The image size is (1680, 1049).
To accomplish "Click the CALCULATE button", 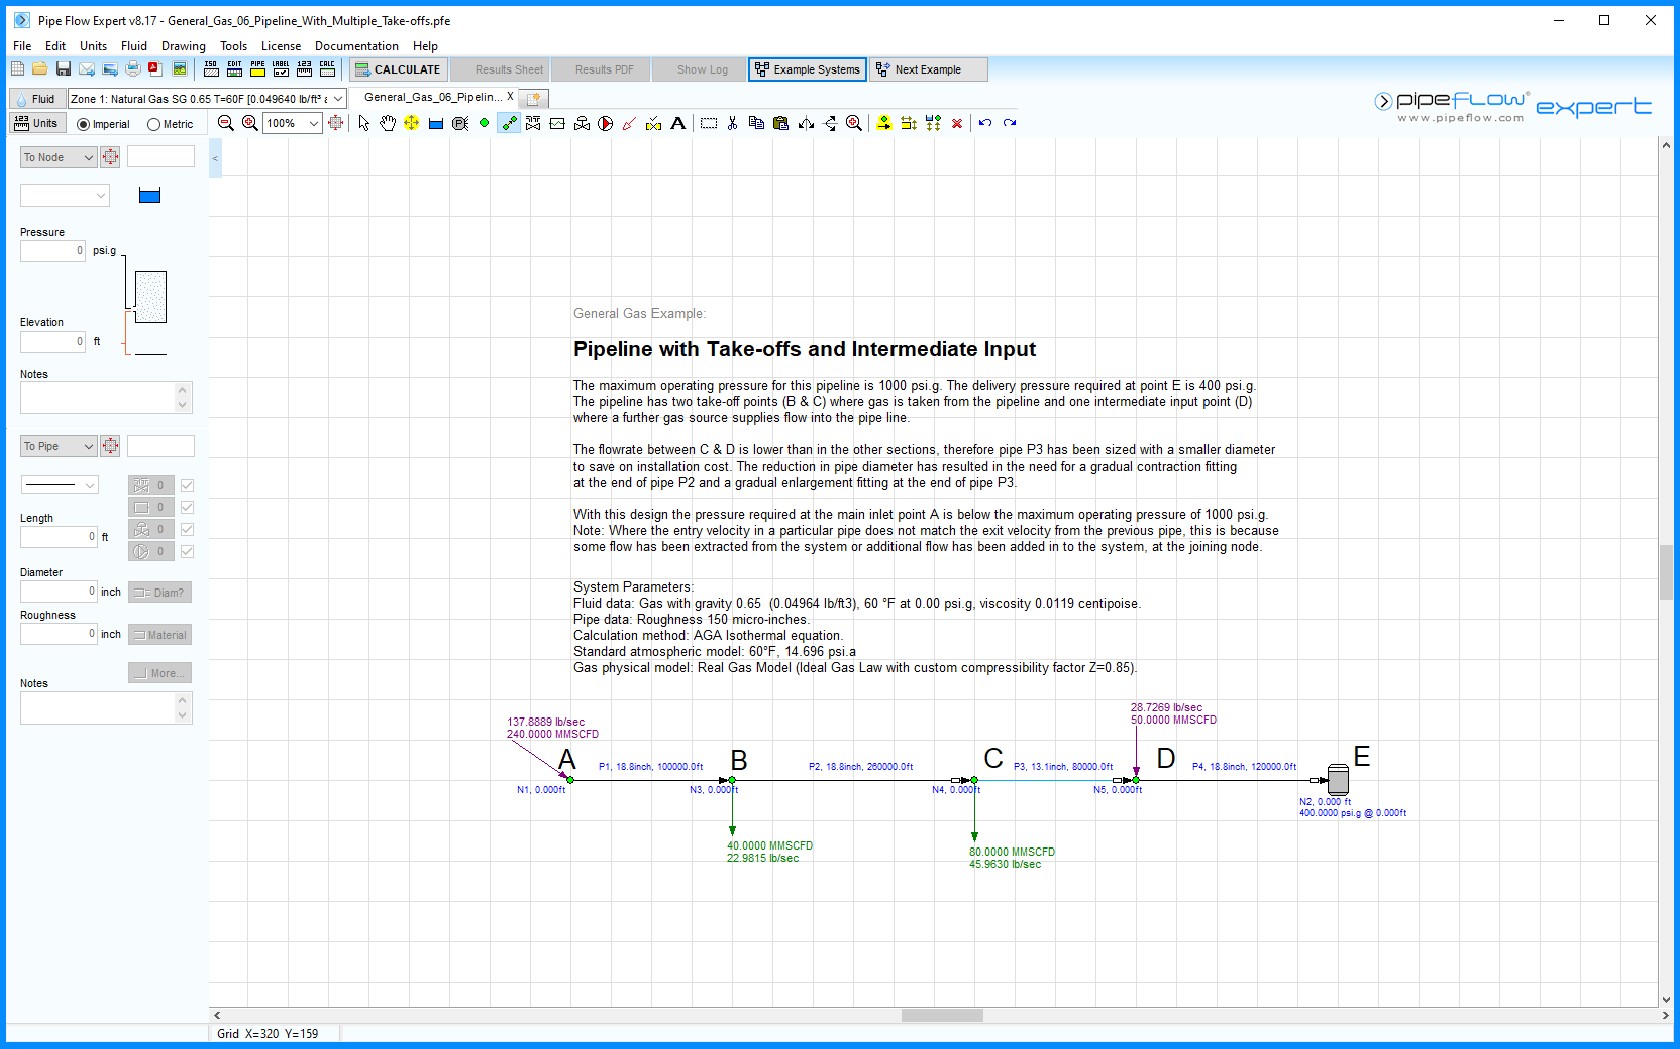I will pyautogui.click(x=398, y=70).
